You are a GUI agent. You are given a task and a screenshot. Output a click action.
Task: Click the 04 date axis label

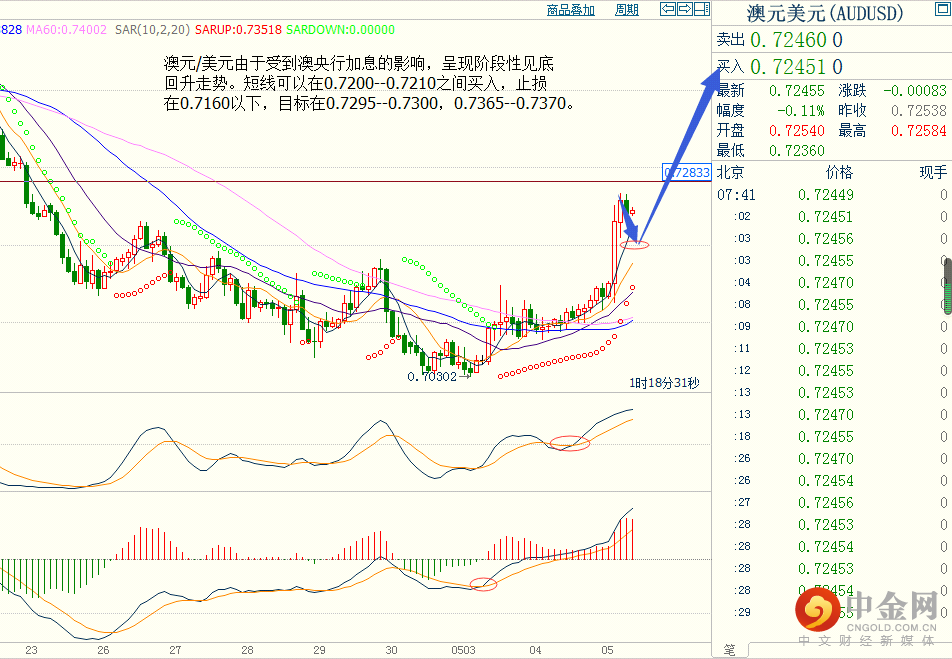click(535, 650)
